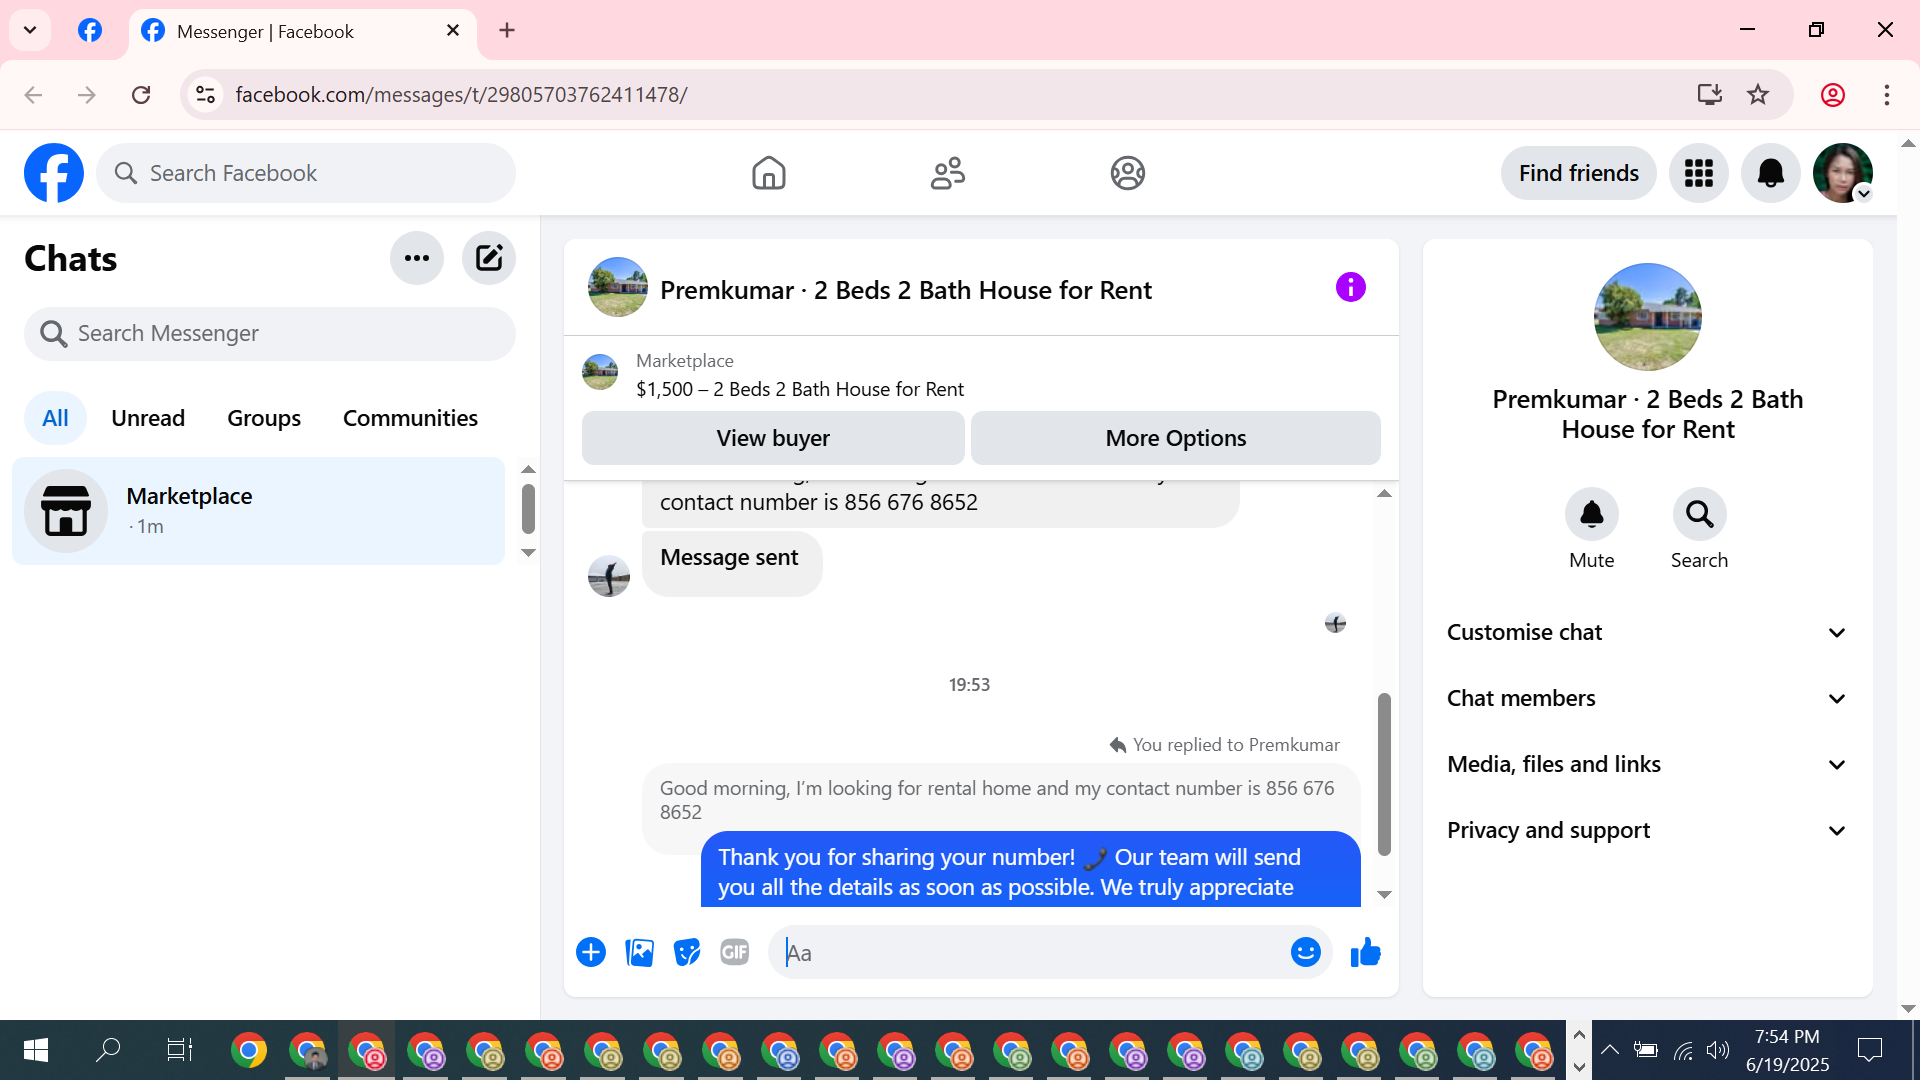This screenshot has width=1920, height=1080.
Task: Click the message thread scrollbar thumb
Action: point(1384,774)
